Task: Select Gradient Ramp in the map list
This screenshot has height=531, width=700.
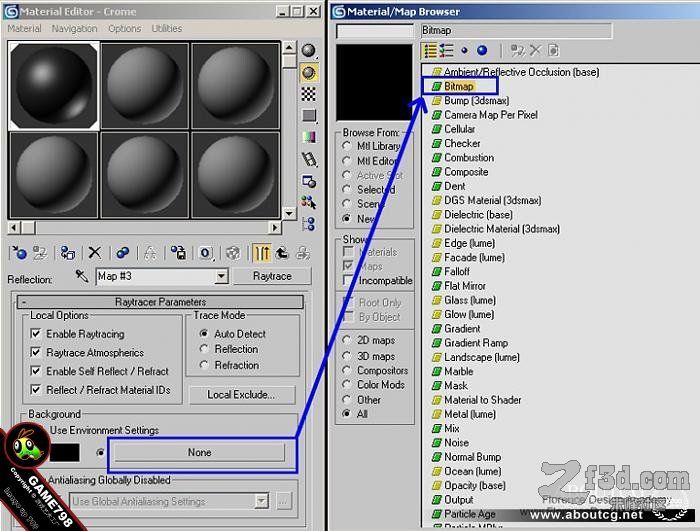Action: (470, 343)
